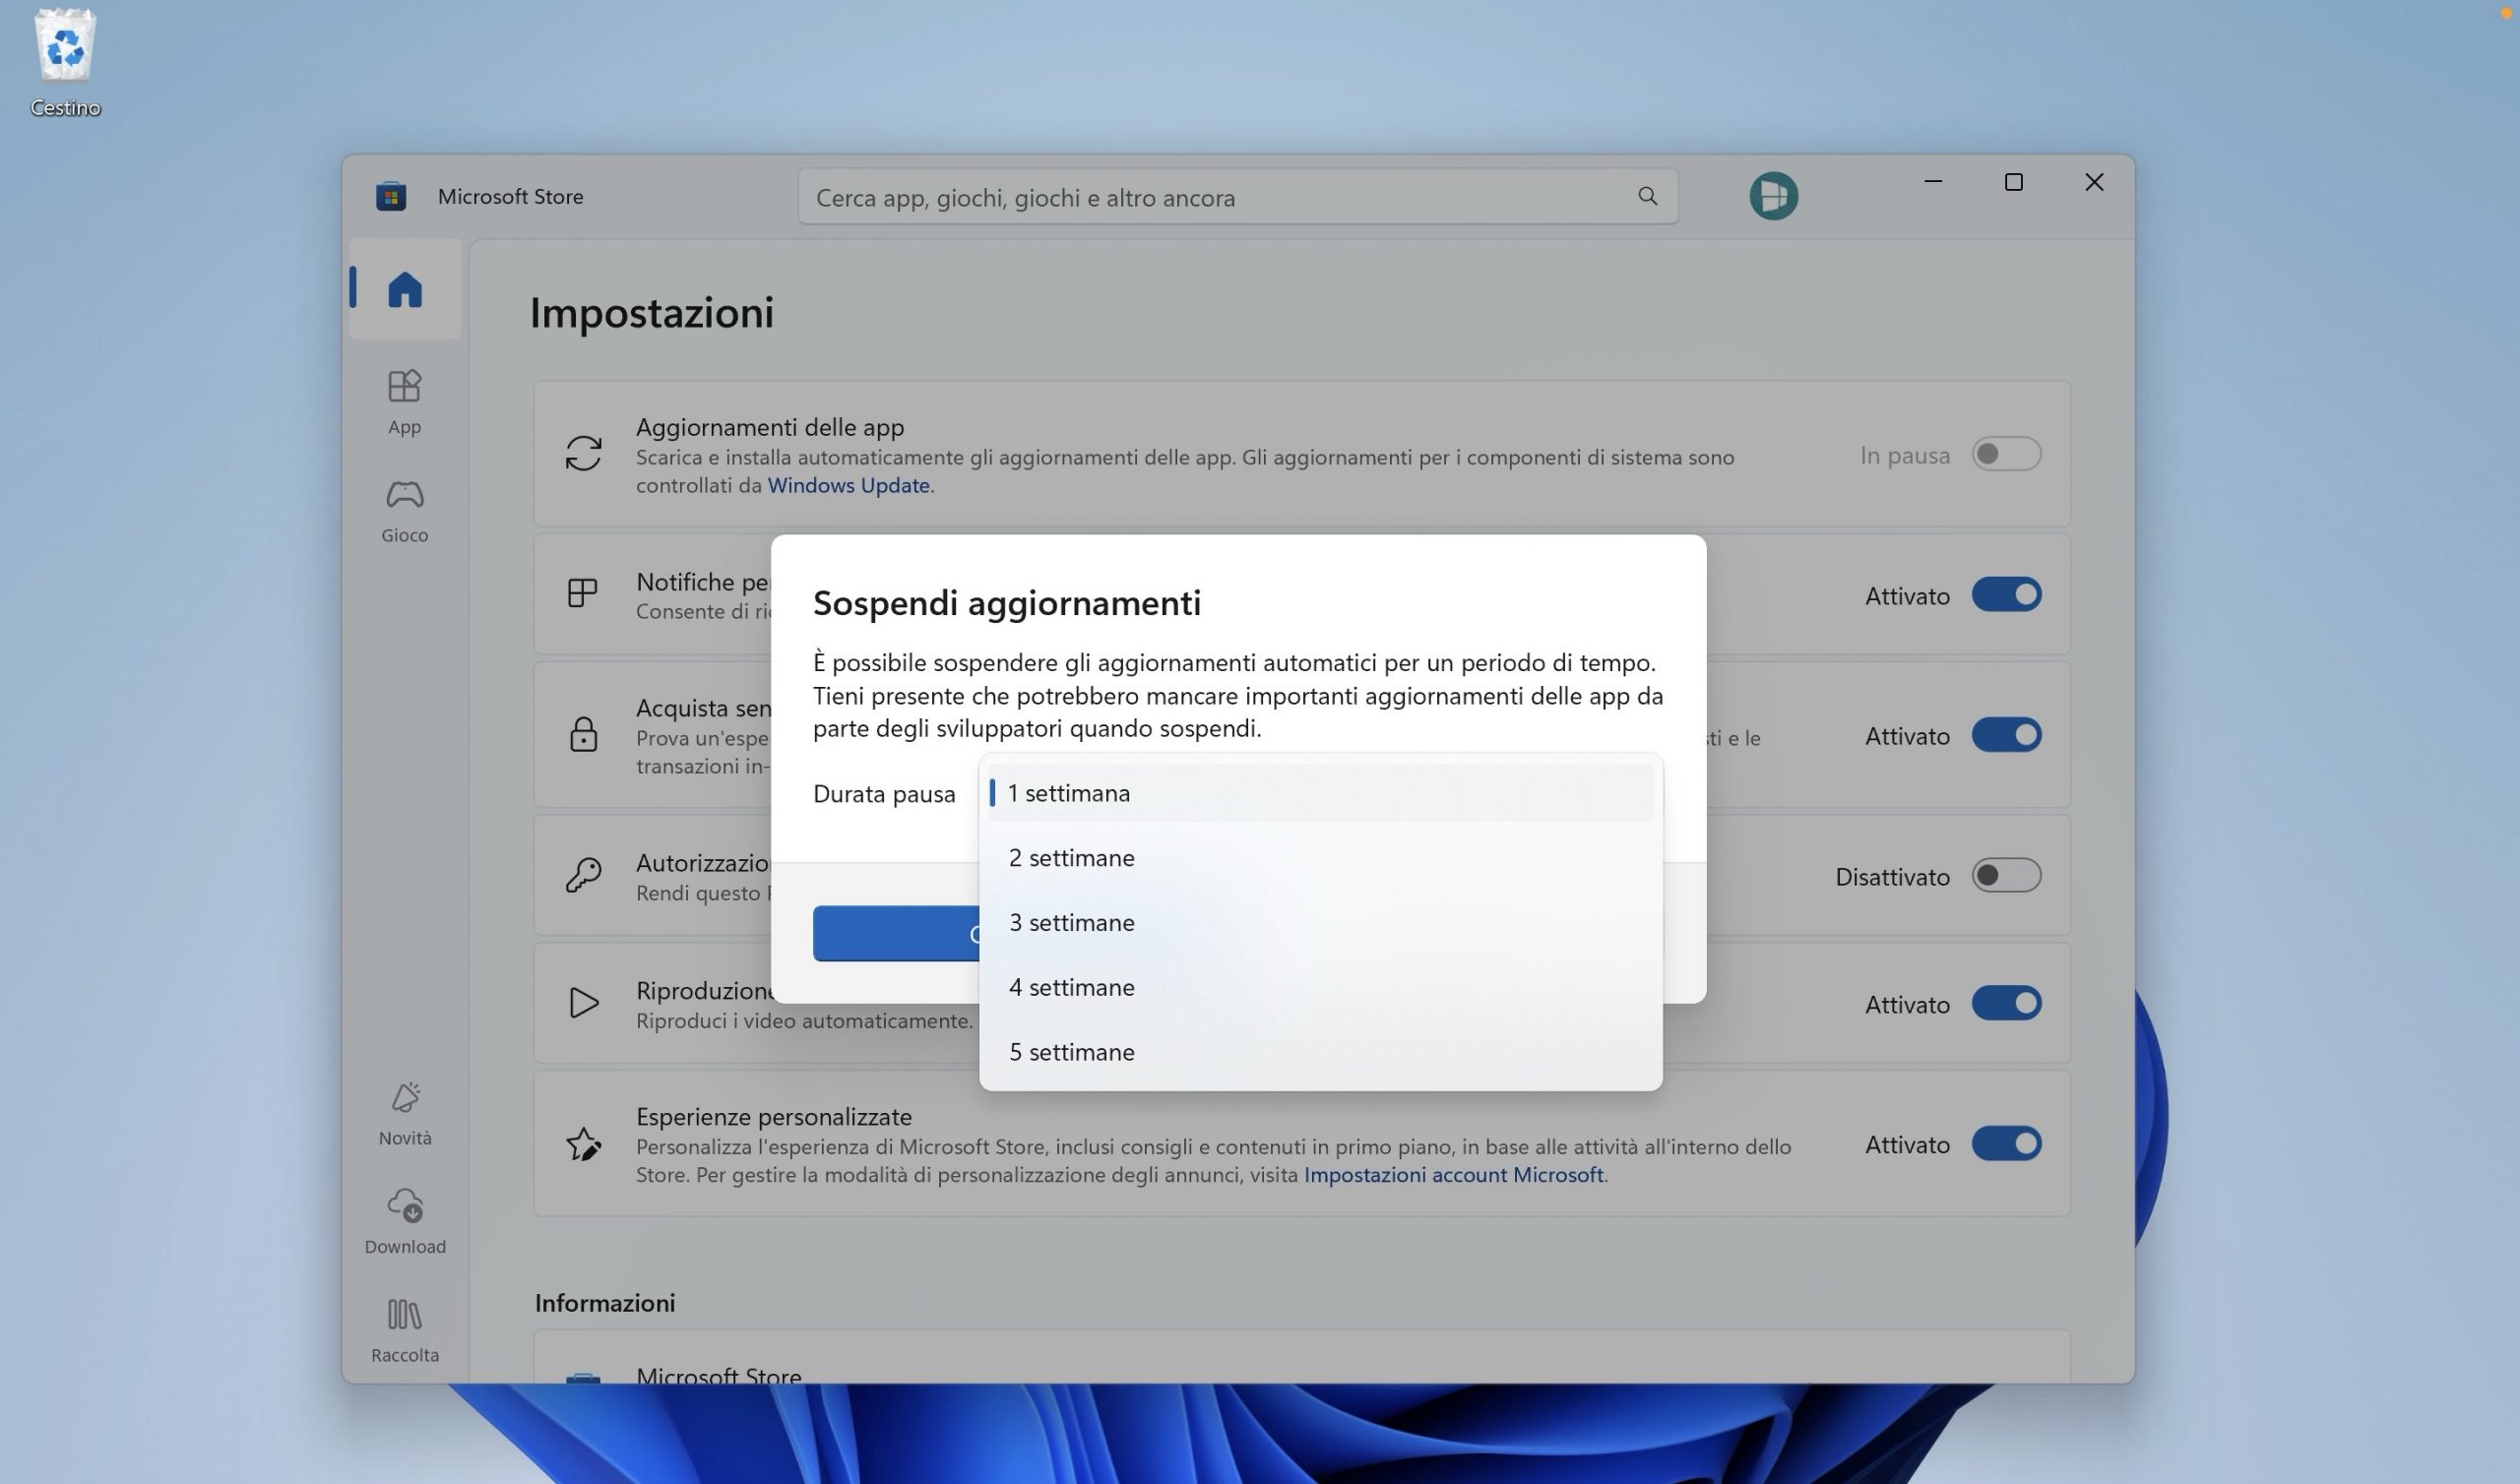Image resolution: width=2520 pixels, height=1484 pixels.
Task: Turn off Esperienze personalizzate toggle
Action: [x=2005, y=1143]
